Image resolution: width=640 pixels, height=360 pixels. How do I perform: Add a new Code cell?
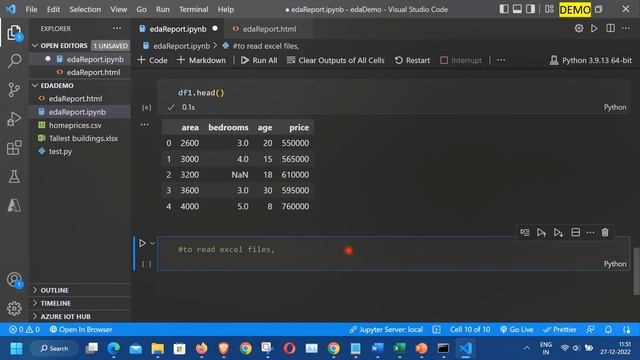click(152, 60)
